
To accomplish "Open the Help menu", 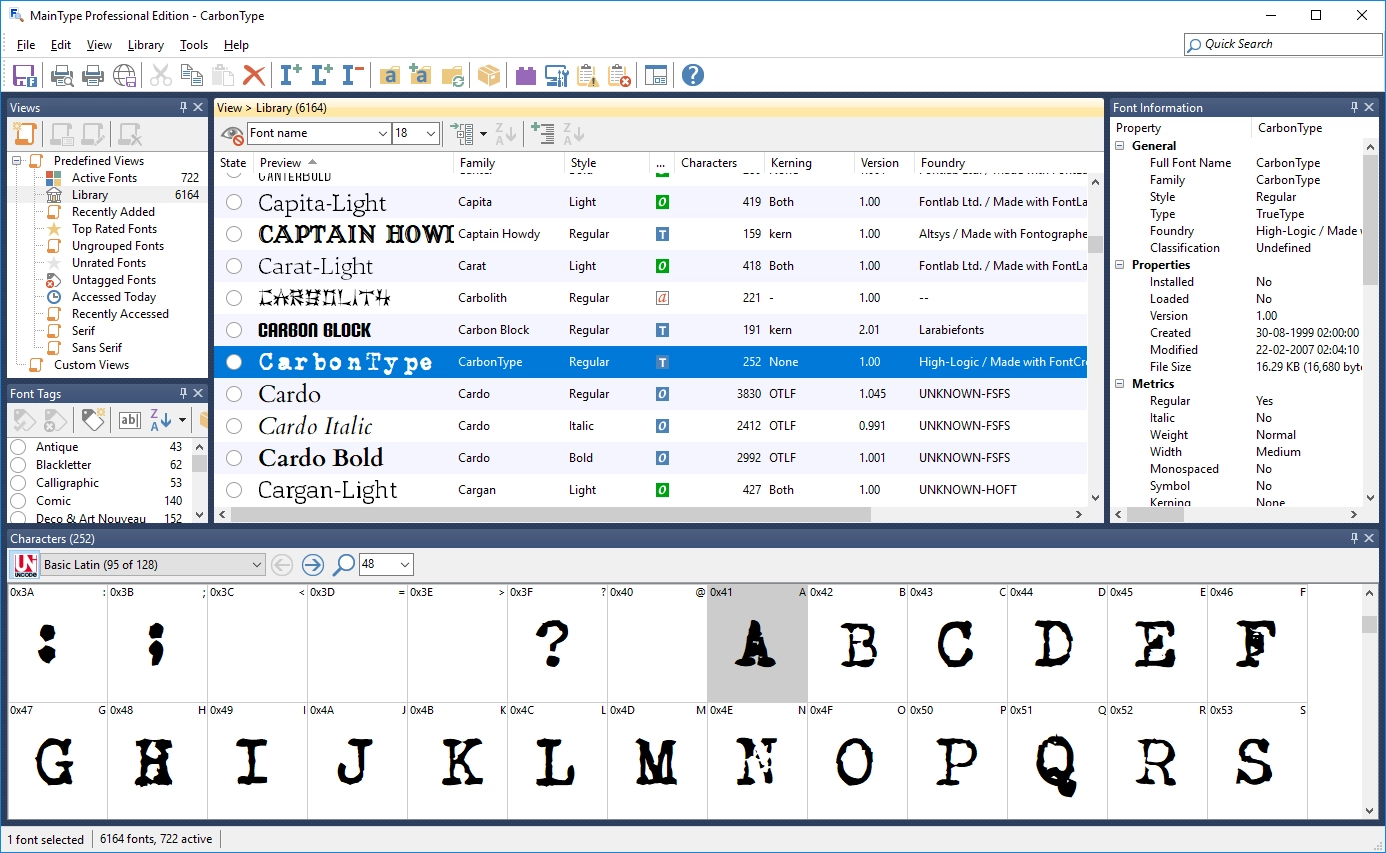I will click(x=236, y=45).
